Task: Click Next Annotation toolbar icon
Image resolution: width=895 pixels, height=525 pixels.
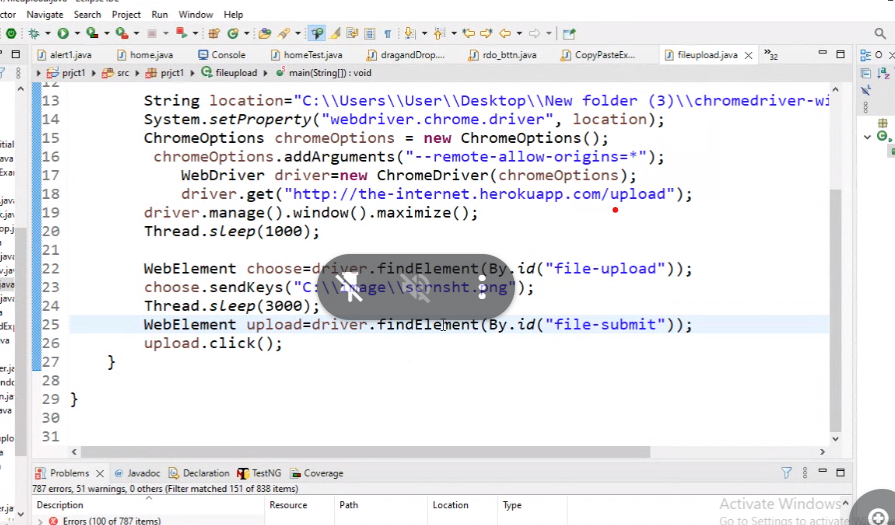Action: click(410, 34)
